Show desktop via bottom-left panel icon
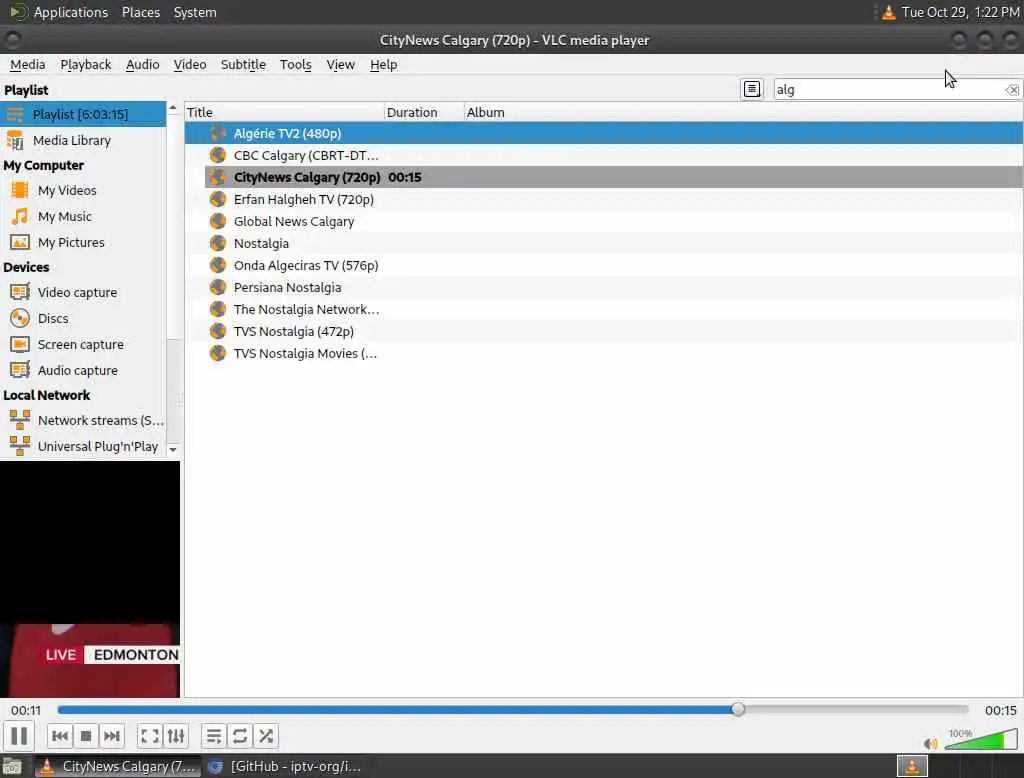Viewport: 1024px width, 778px height. tap(12, 766)
